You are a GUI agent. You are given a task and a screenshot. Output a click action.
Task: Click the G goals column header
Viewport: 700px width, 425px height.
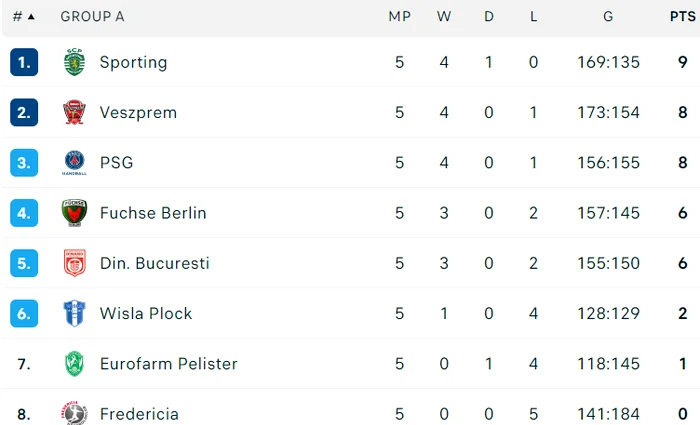click(608, 17)
